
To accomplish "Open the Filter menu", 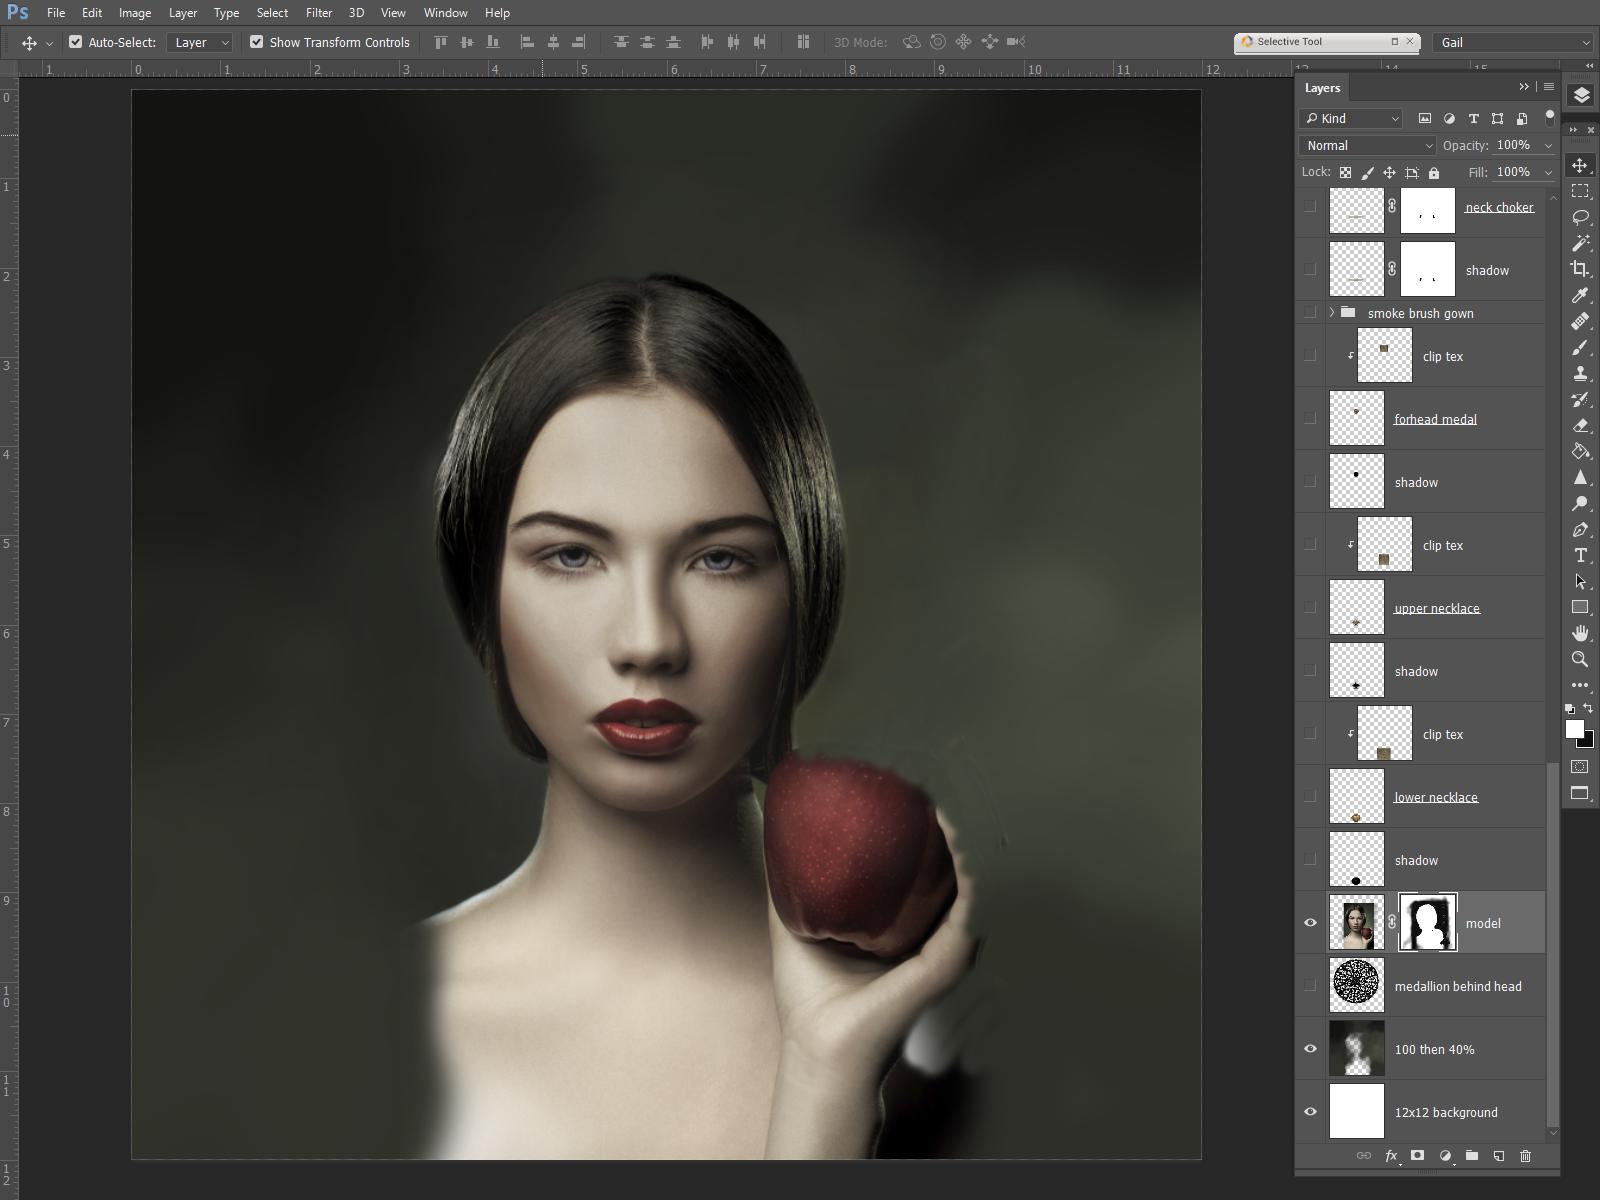I will pos(318,13).
